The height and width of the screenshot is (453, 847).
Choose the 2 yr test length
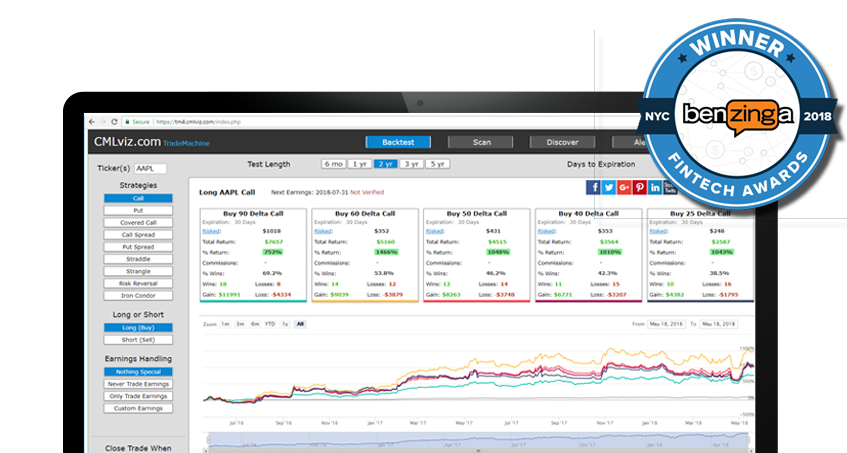[x=385, y=164]
